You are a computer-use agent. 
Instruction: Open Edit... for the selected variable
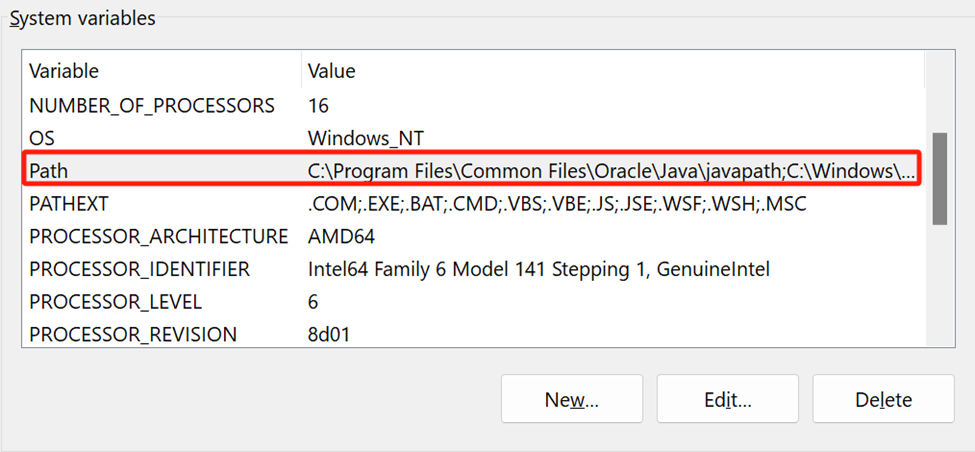727,400
